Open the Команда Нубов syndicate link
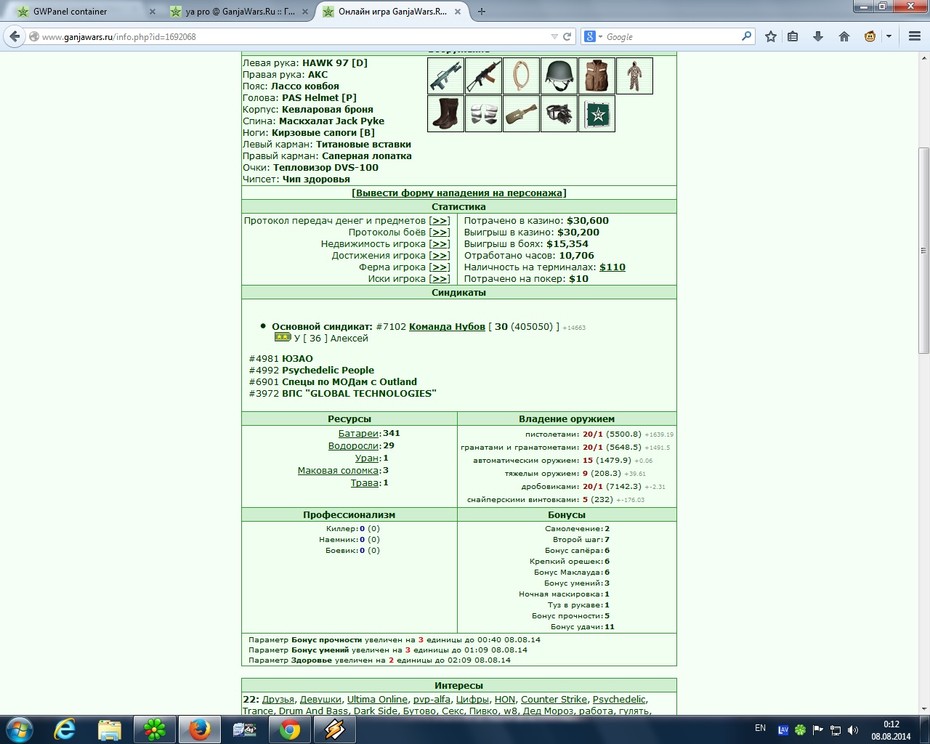Screen dimensions: 930x744 pos(447,326)
